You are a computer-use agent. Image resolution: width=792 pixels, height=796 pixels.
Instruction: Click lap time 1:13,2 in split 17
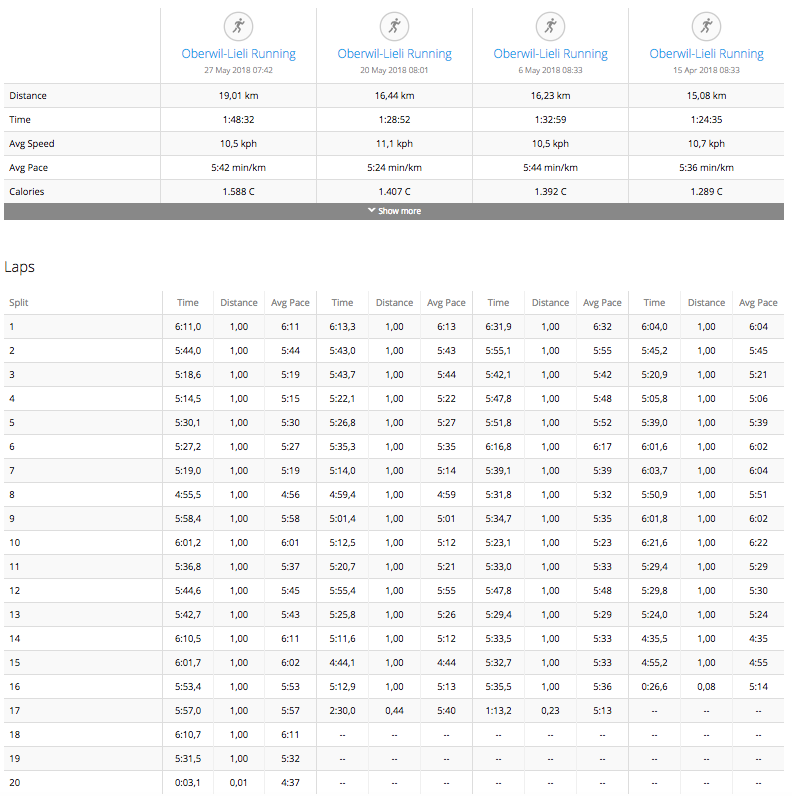[x=498, y=711]
